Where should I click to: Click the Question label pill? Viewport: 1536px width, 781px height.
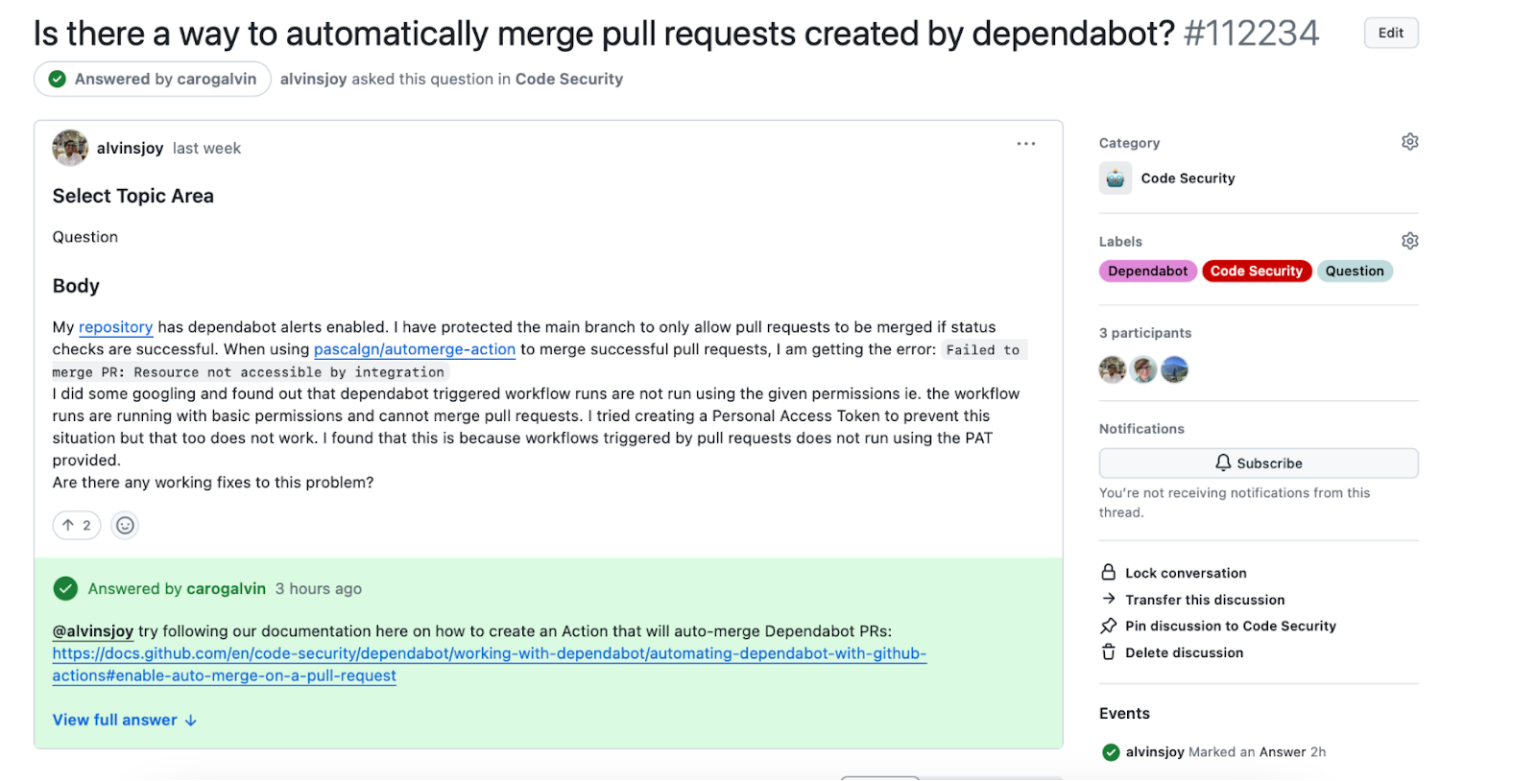click(x=1355, y=270)
